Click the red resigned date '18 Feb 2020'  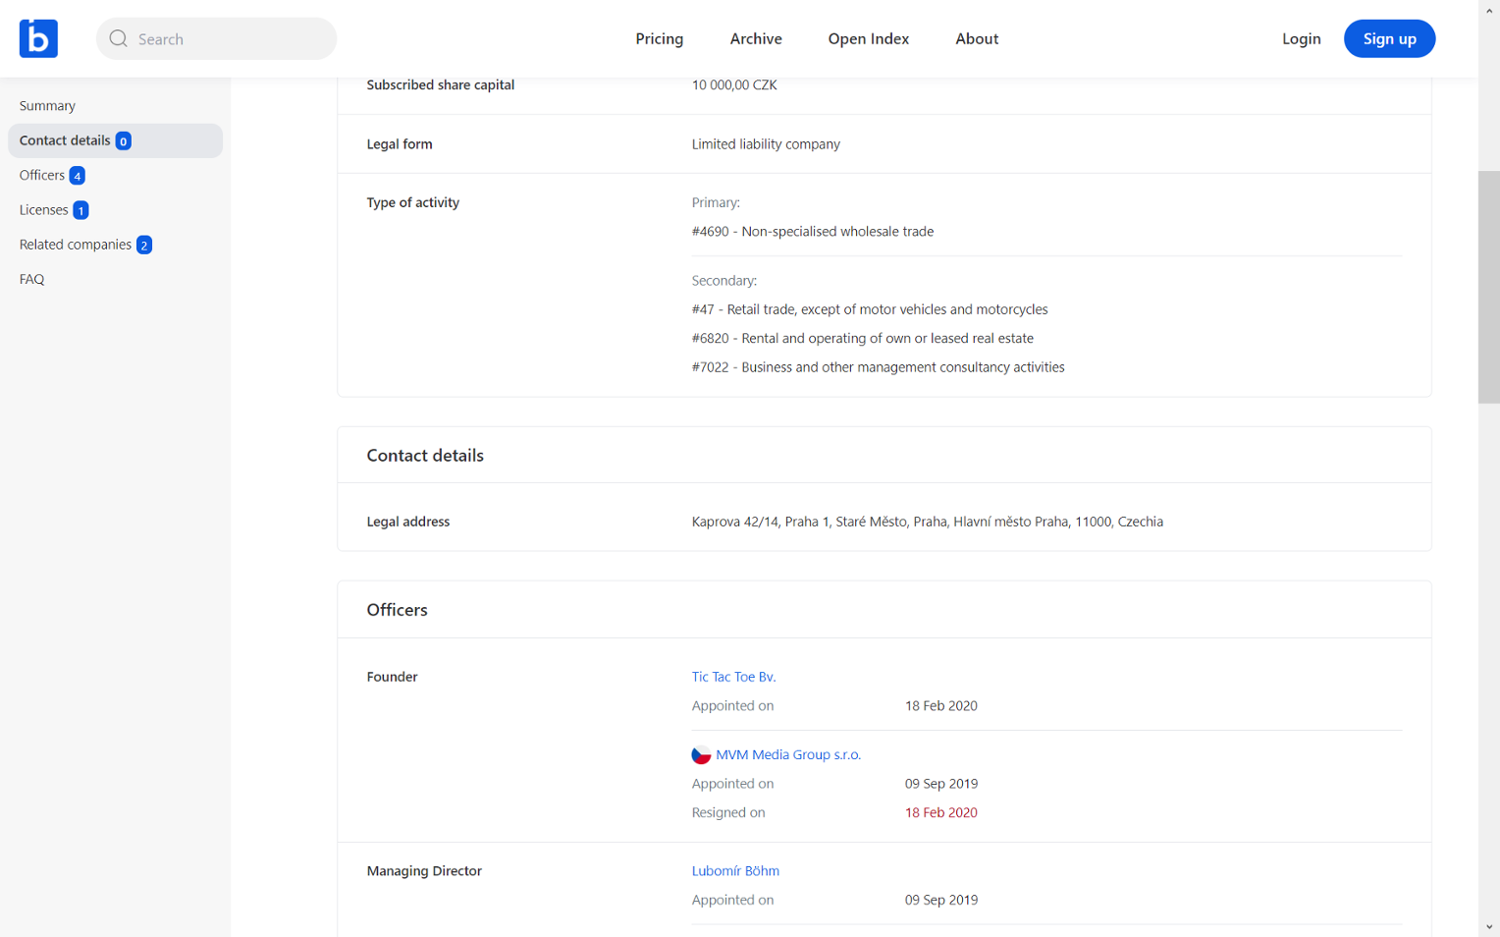click(x=941, y=813)
